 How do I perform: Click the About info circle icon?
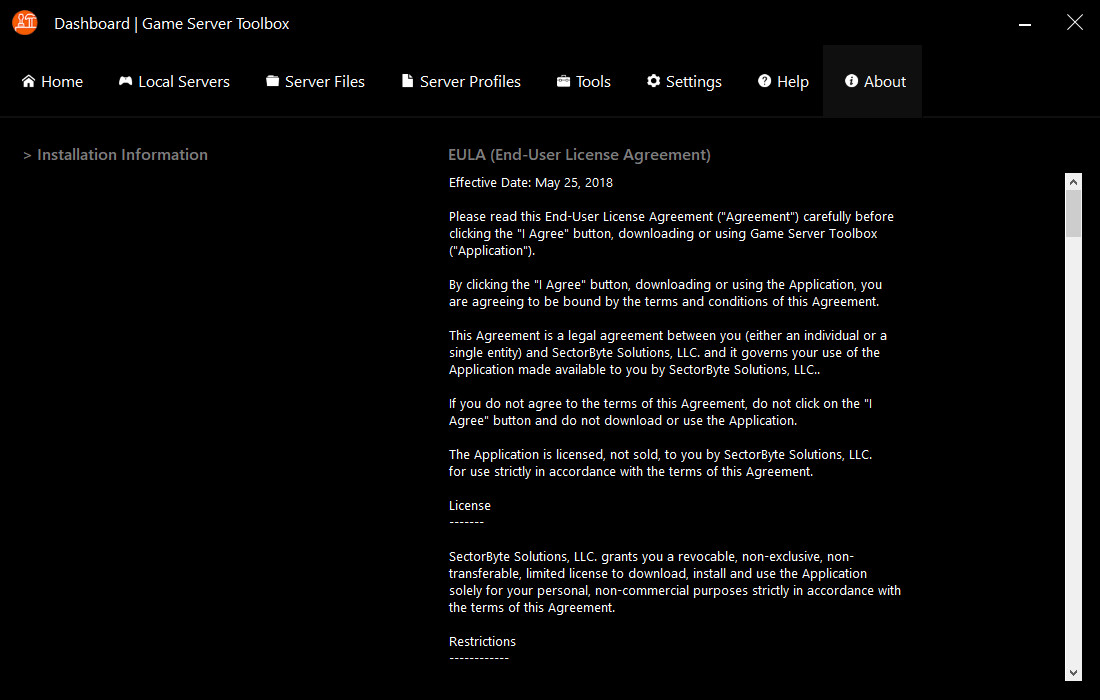pos(852,81)
